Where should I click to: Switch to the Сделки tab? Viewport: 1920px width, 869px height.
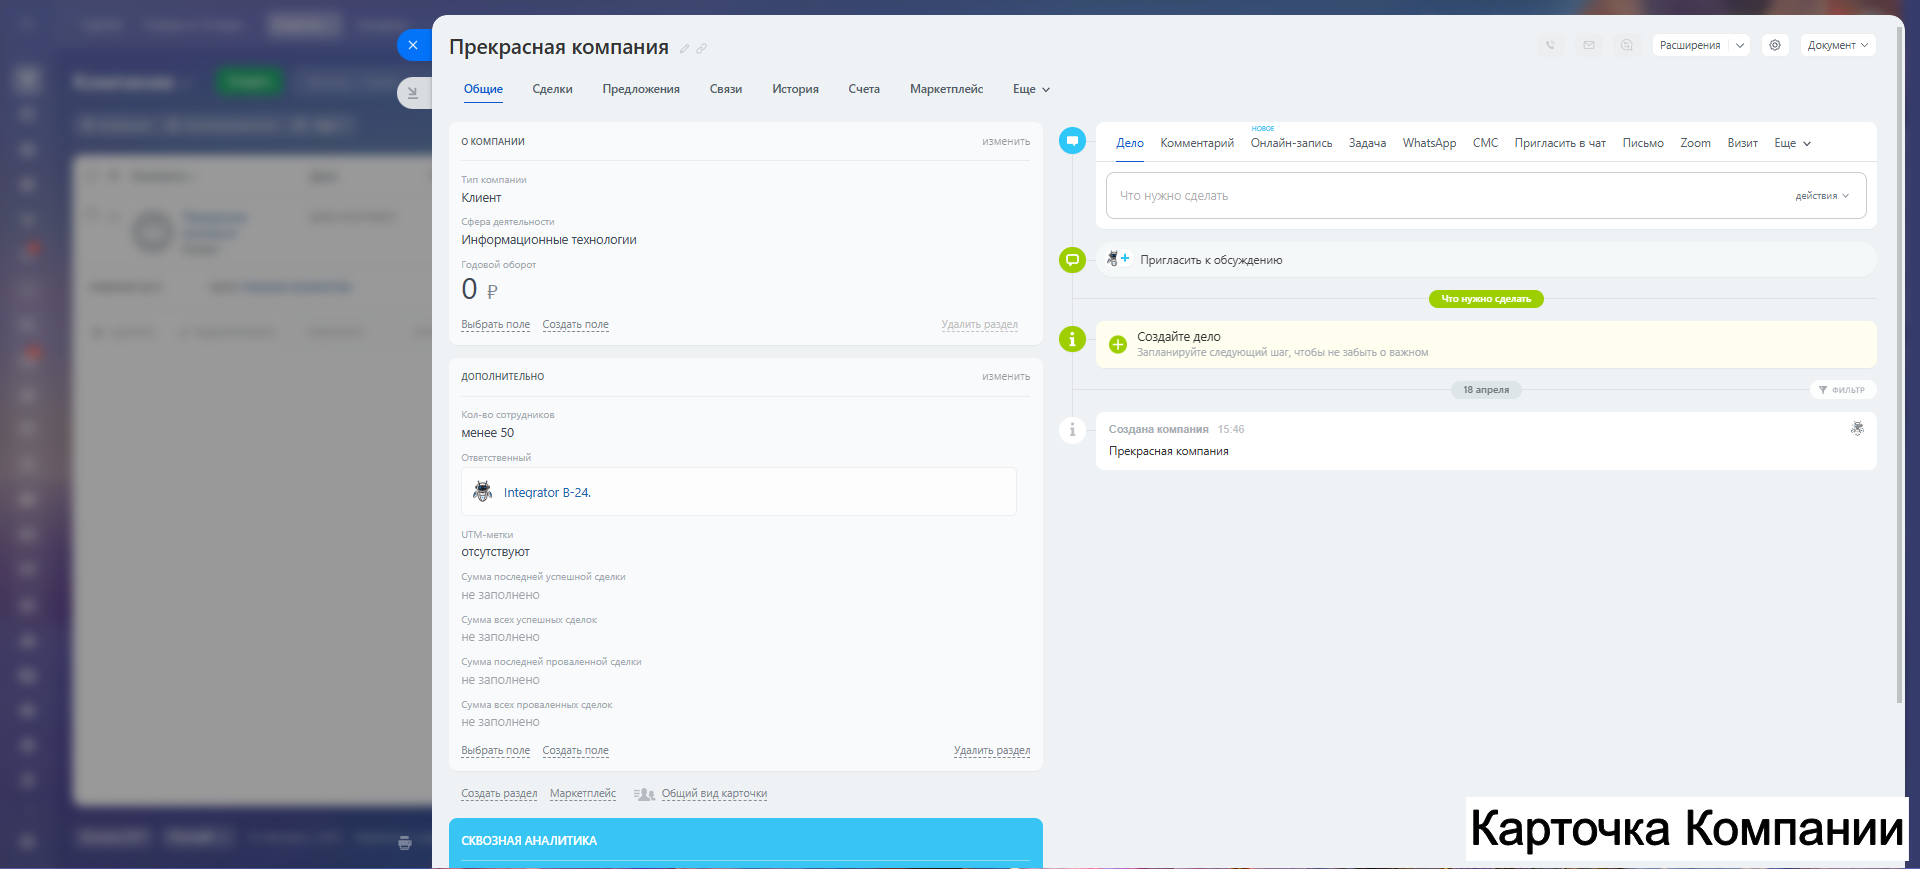point(552,89)
